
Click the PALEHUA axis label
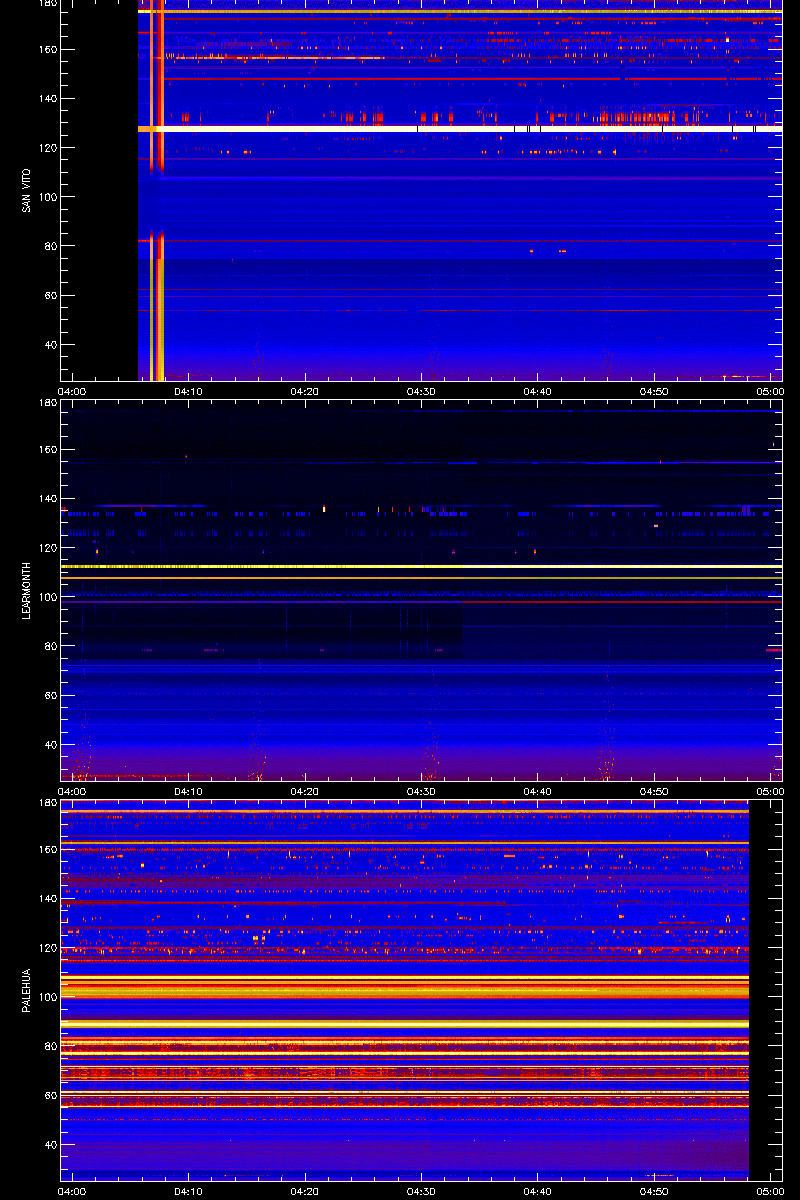point(27,991)
